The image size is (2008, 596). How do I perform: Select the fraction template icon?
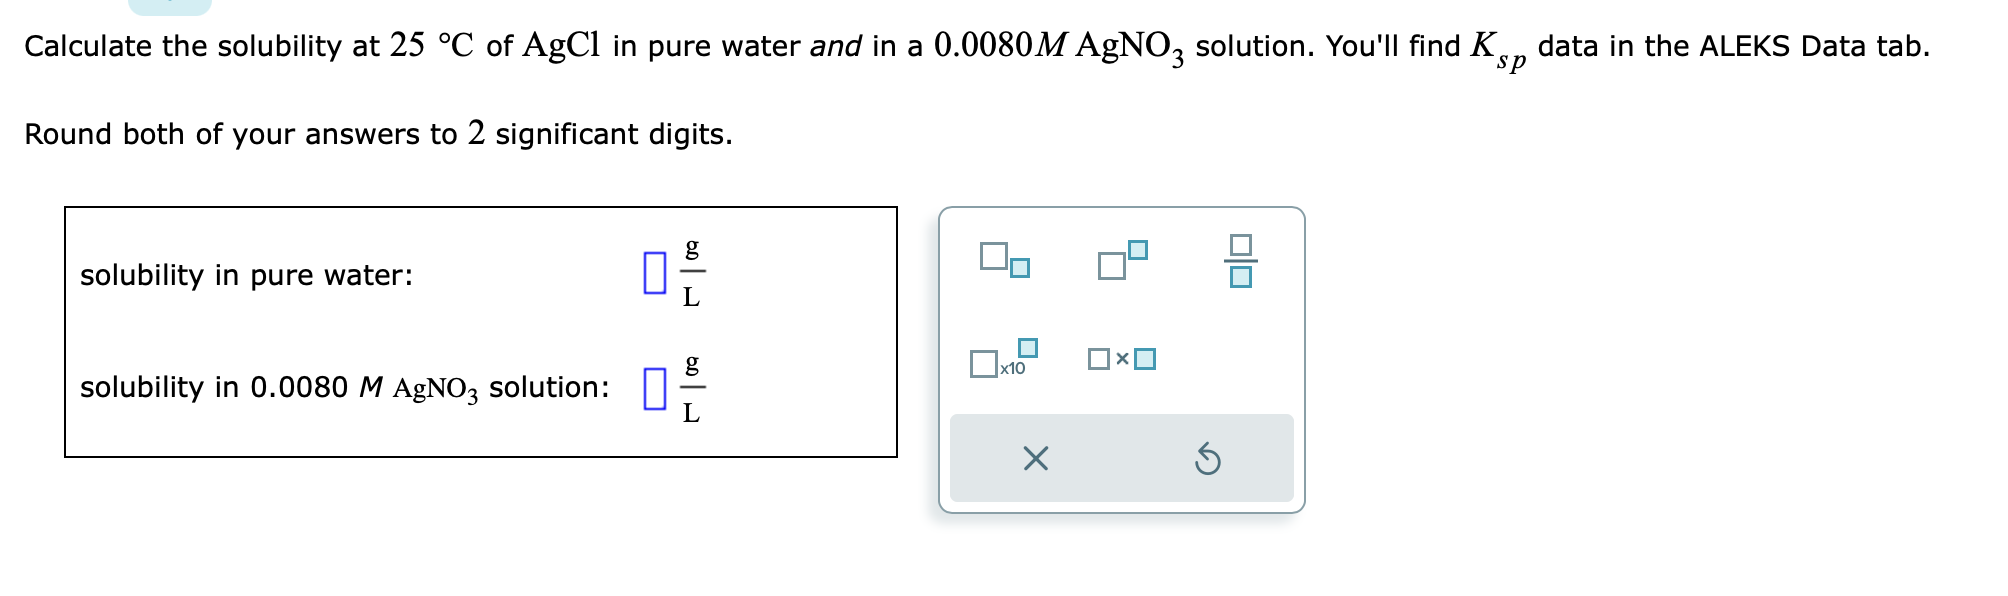tap(1242, 262)
